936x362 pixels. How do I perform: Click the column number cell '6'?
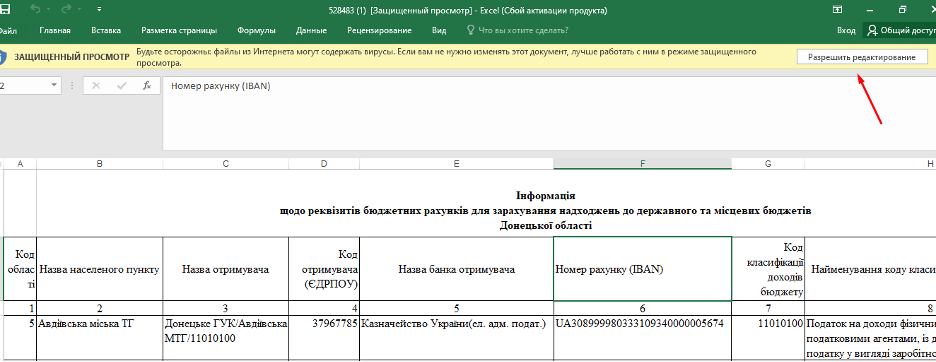tap(642, 309)
